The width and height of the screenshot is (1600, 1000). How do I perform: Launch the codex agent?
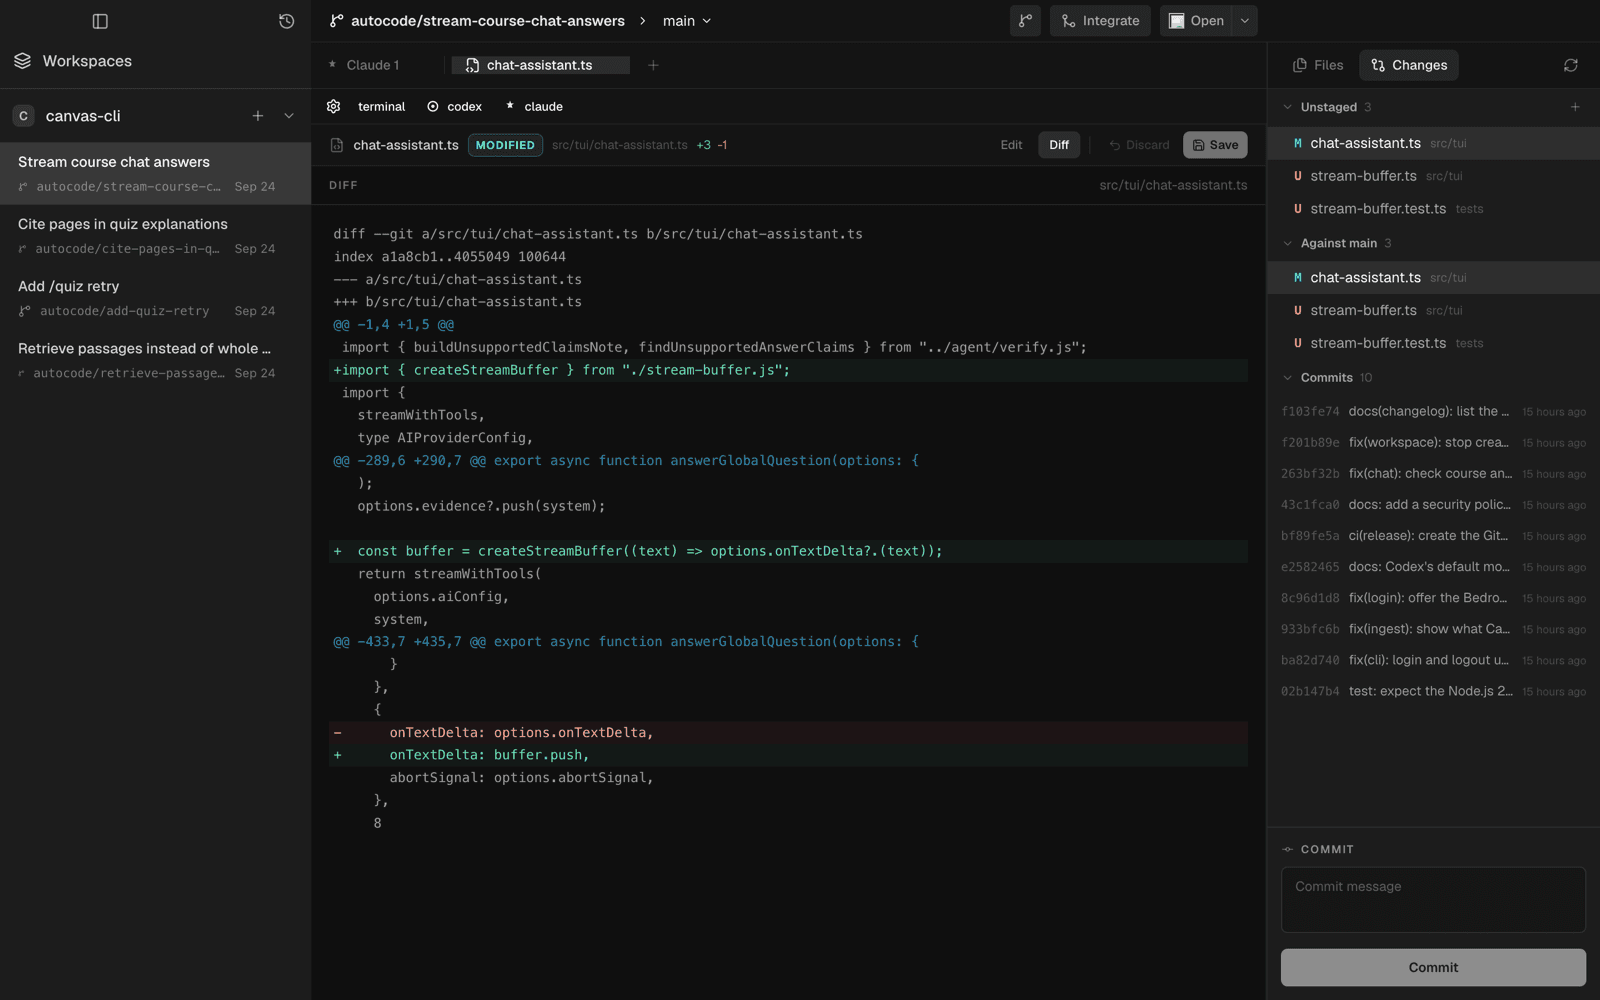tap(455, 106)
